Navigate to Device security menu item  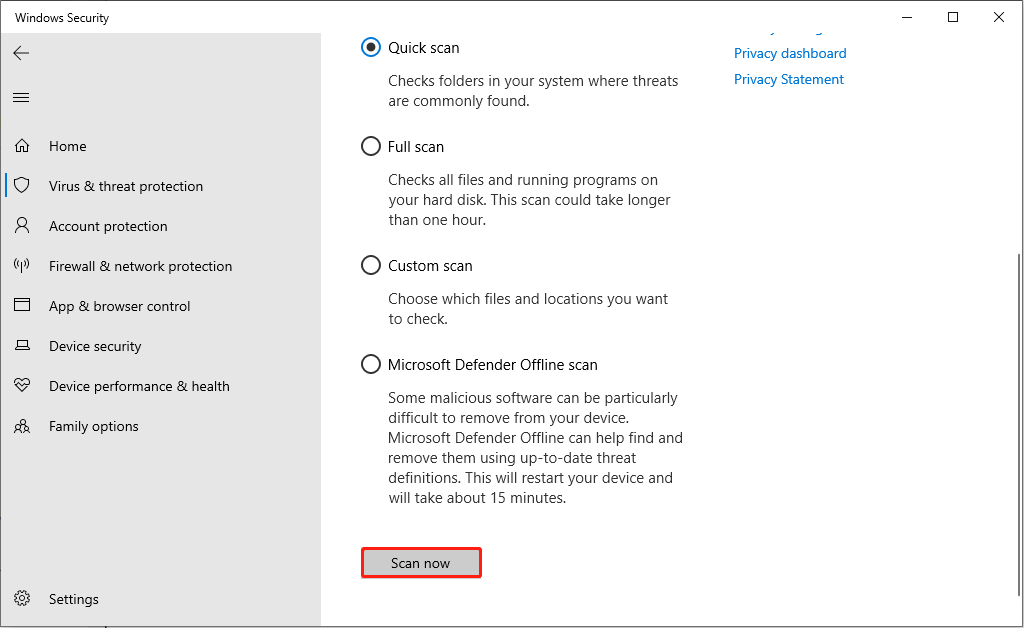(95, 346)
